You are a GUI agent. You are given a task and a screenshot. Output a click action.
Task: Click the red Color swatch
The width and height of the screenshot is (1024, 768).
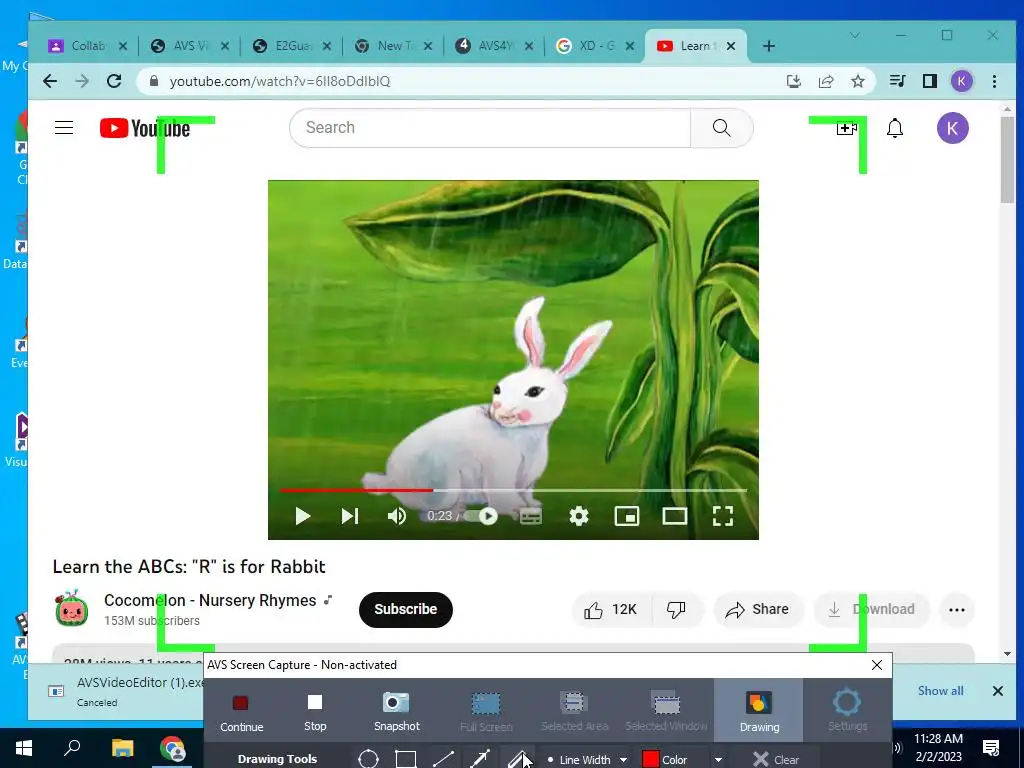click(x=650, y=759)
